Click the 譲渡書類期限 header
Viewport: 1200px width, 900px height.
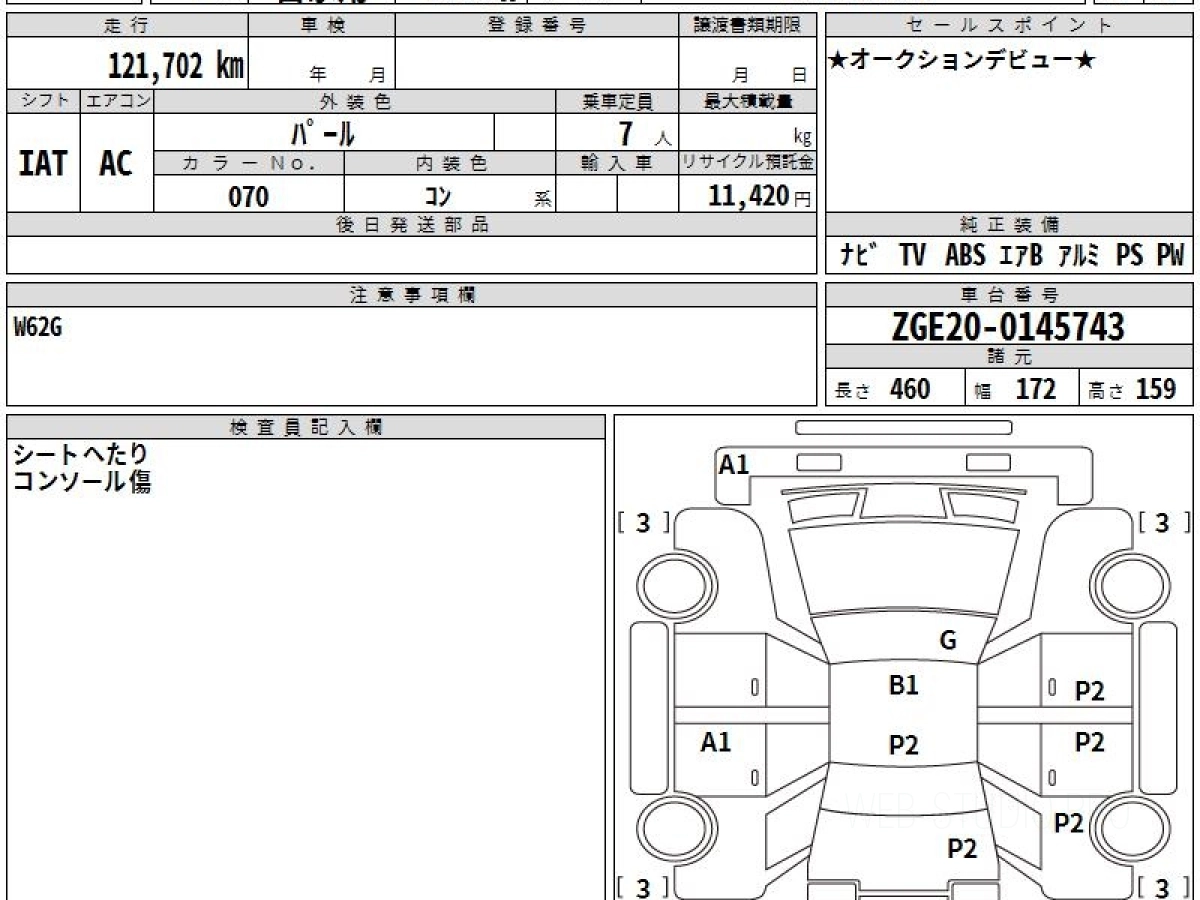[x=747, y=26]
